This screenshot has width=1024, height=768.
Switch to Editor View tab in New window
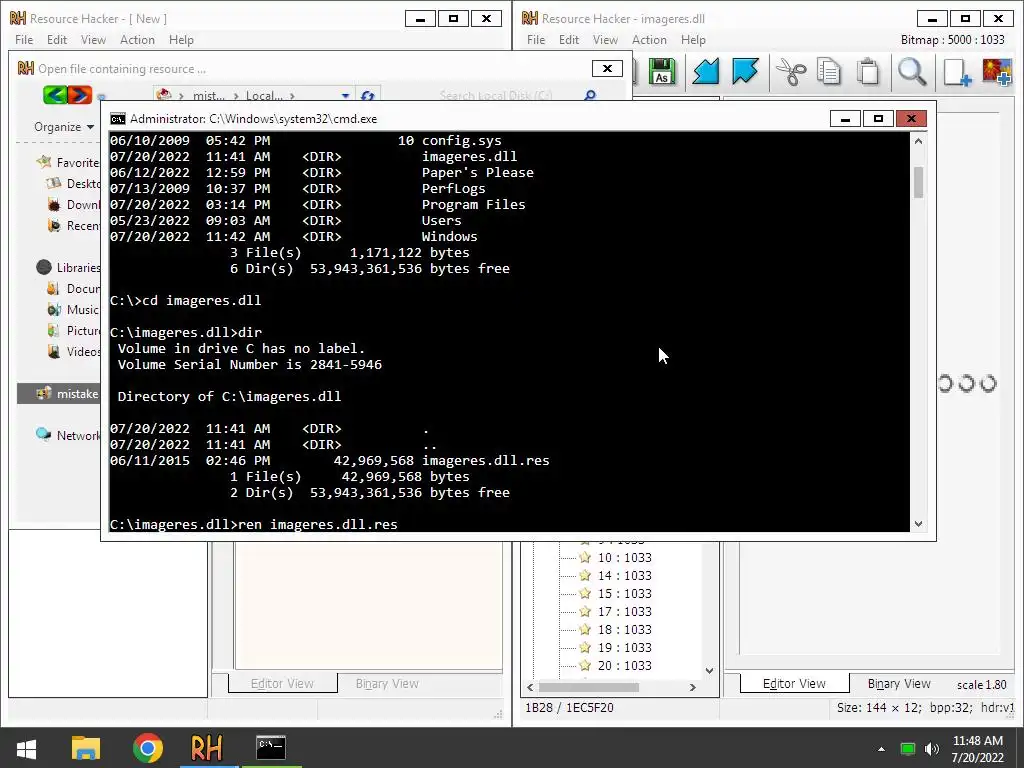point(282,683)
